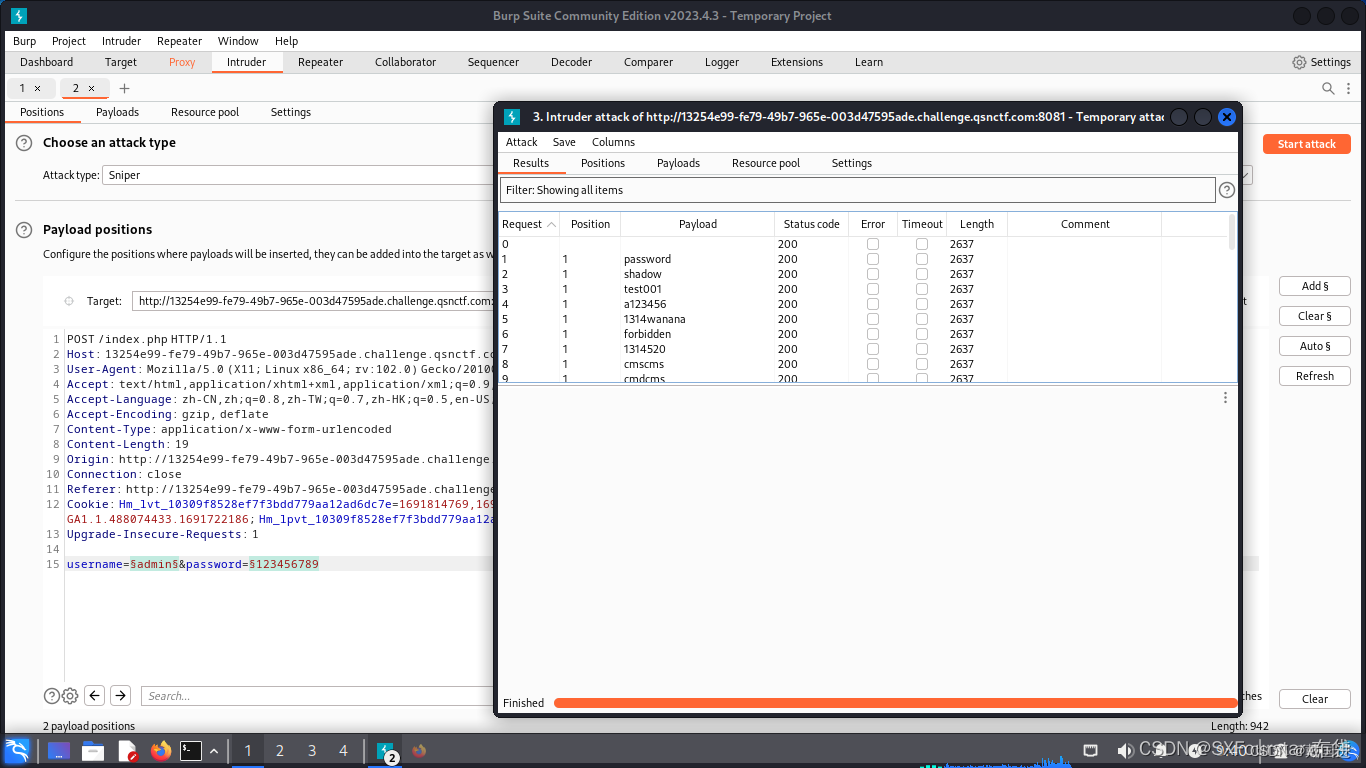The height and width of the screenshot is (768, 1366).
Task: Tick Timeout checkbox for payload 1314520
Action: tap(922, 349)
